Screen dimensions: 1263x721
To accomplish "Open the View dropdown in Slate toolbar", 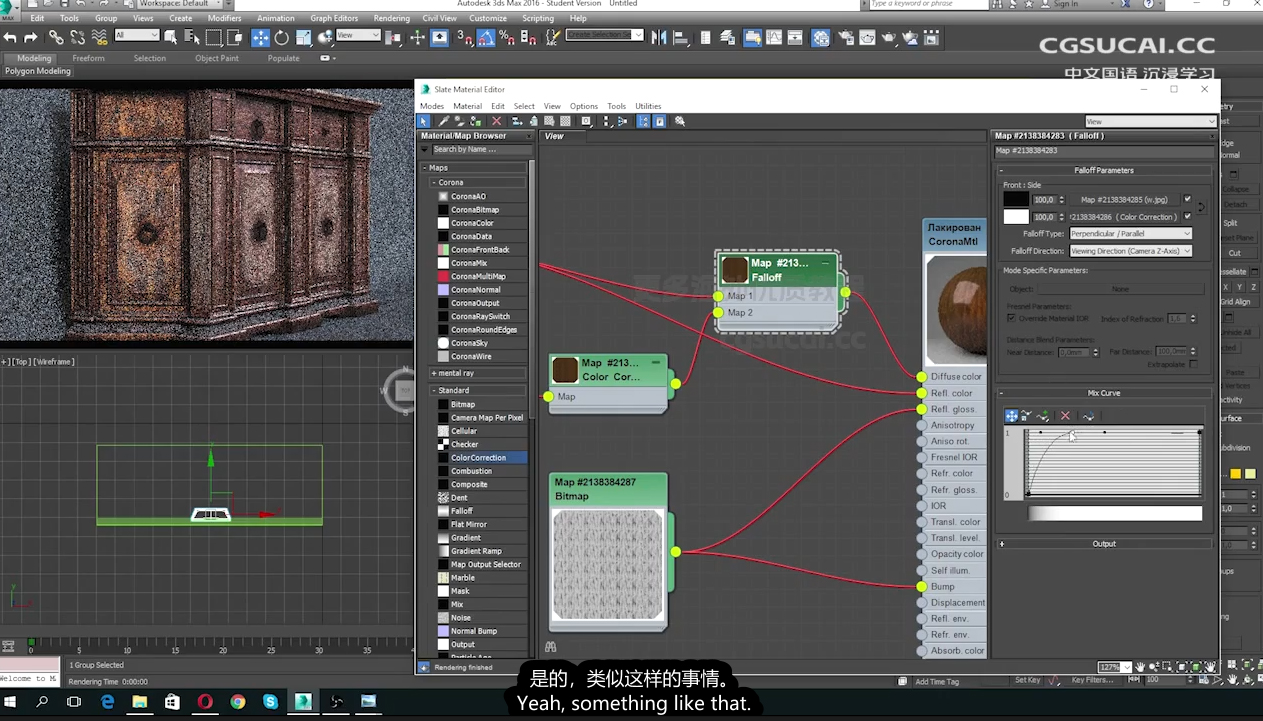I will tap(1150, 121).
